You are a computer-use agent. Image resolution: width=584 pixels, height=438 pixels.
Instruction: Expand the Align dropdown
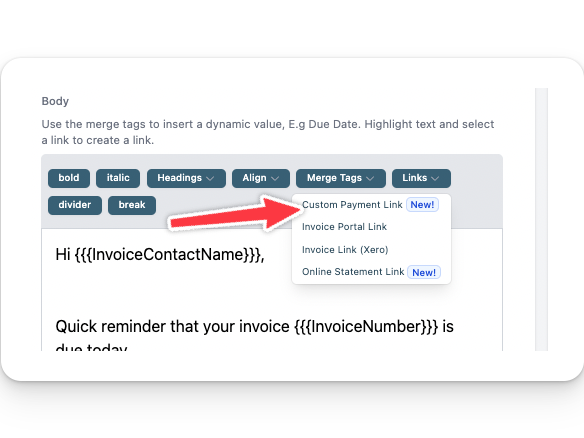coord(261,178)
